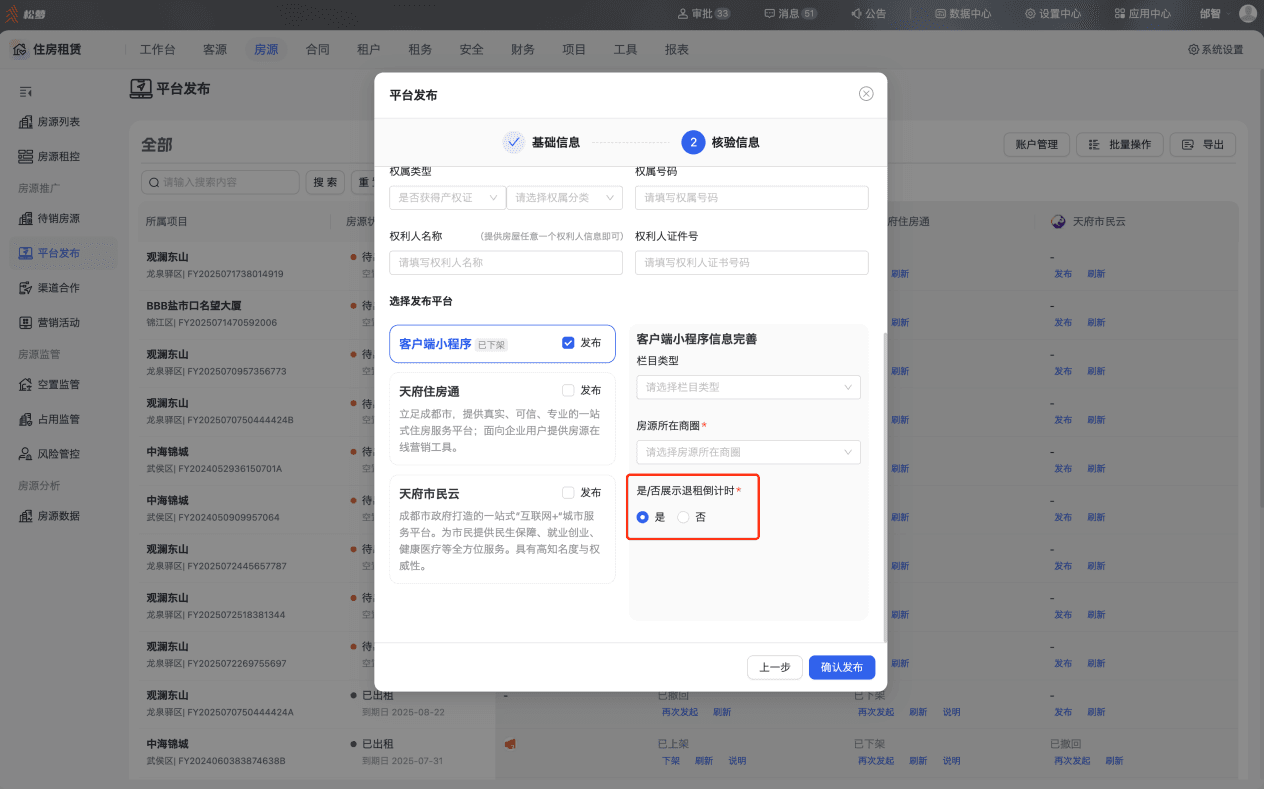1264x789 pixels.
Task: Select 否 radio for 退租倒计时
Action: click(683, 517)
